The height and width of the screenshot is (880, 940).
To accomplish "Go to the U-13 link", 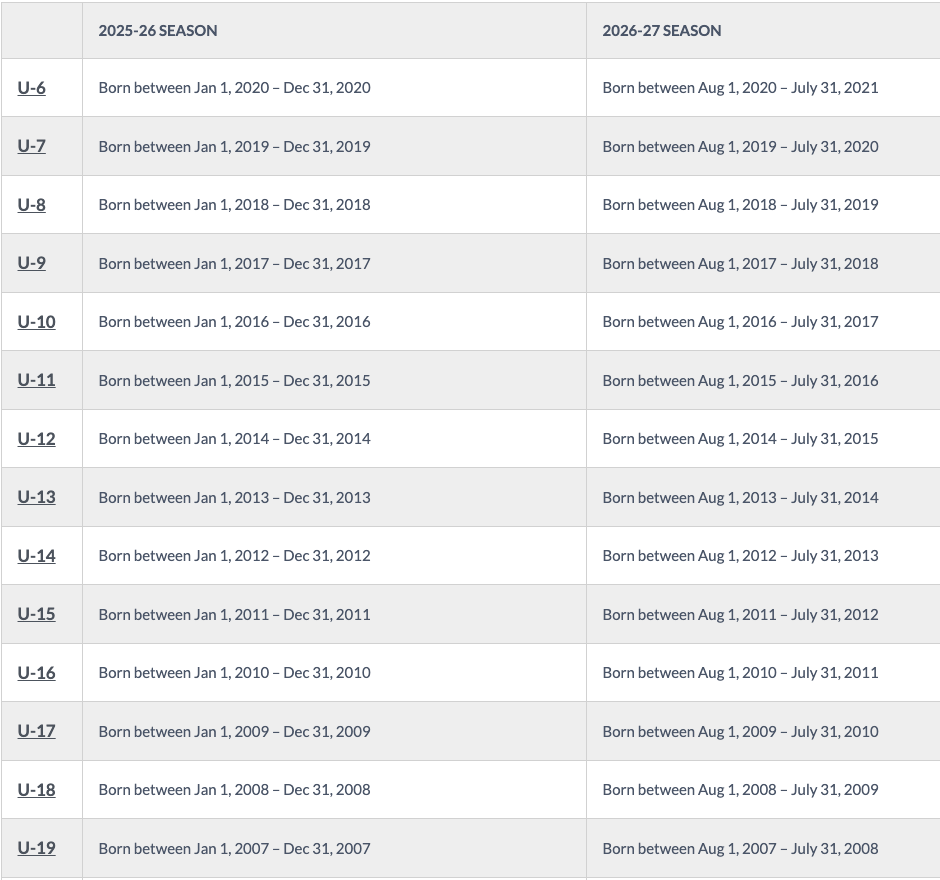I will click(36, 497).
